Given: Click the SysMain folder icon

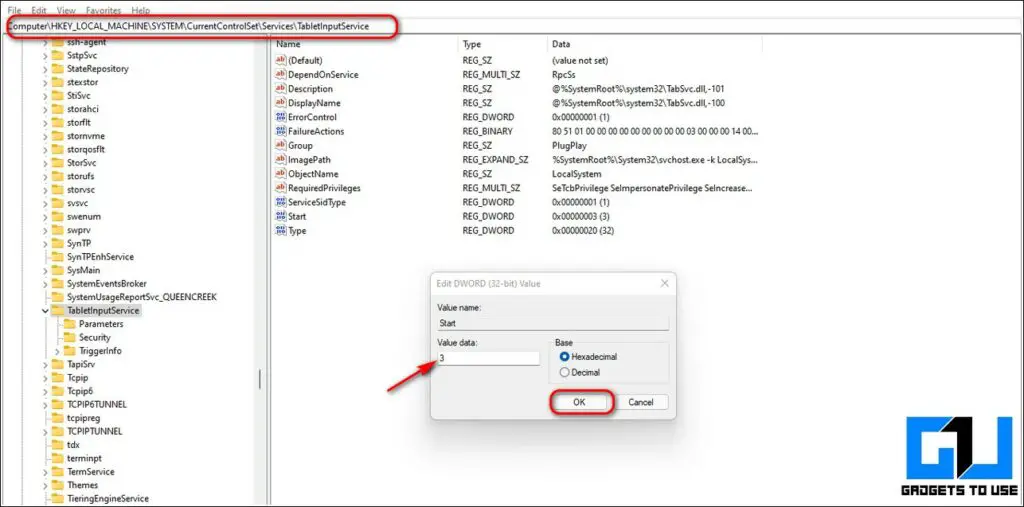Looking at the screenshot, I should click(57, 270).
